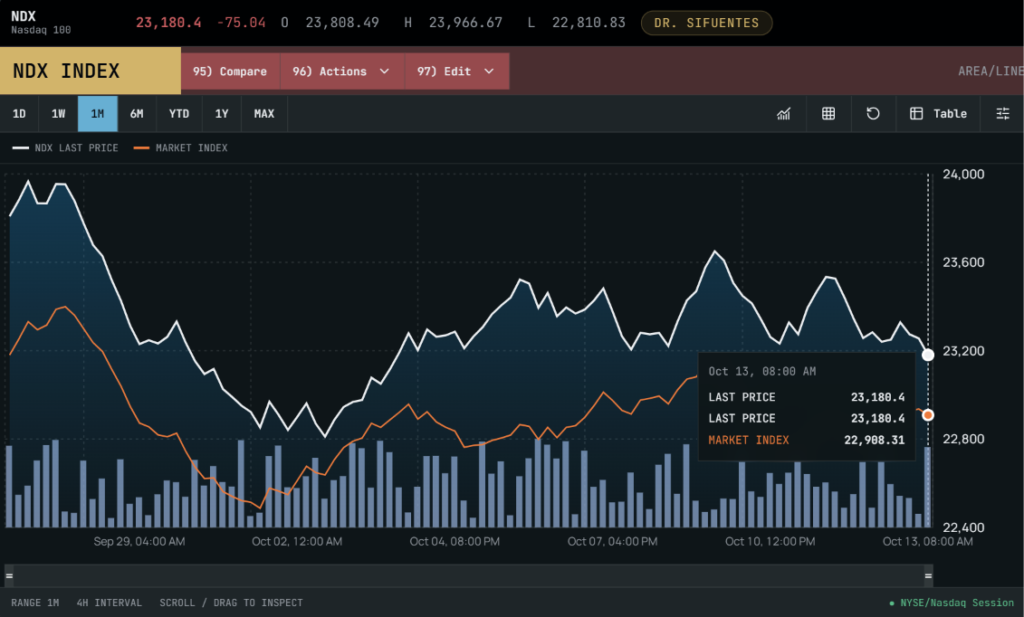Click the chart range scrollbar track
Image resolution: width=1024 pixels, height=617 pixels.
pyautogui.click(x=468, y=576)
